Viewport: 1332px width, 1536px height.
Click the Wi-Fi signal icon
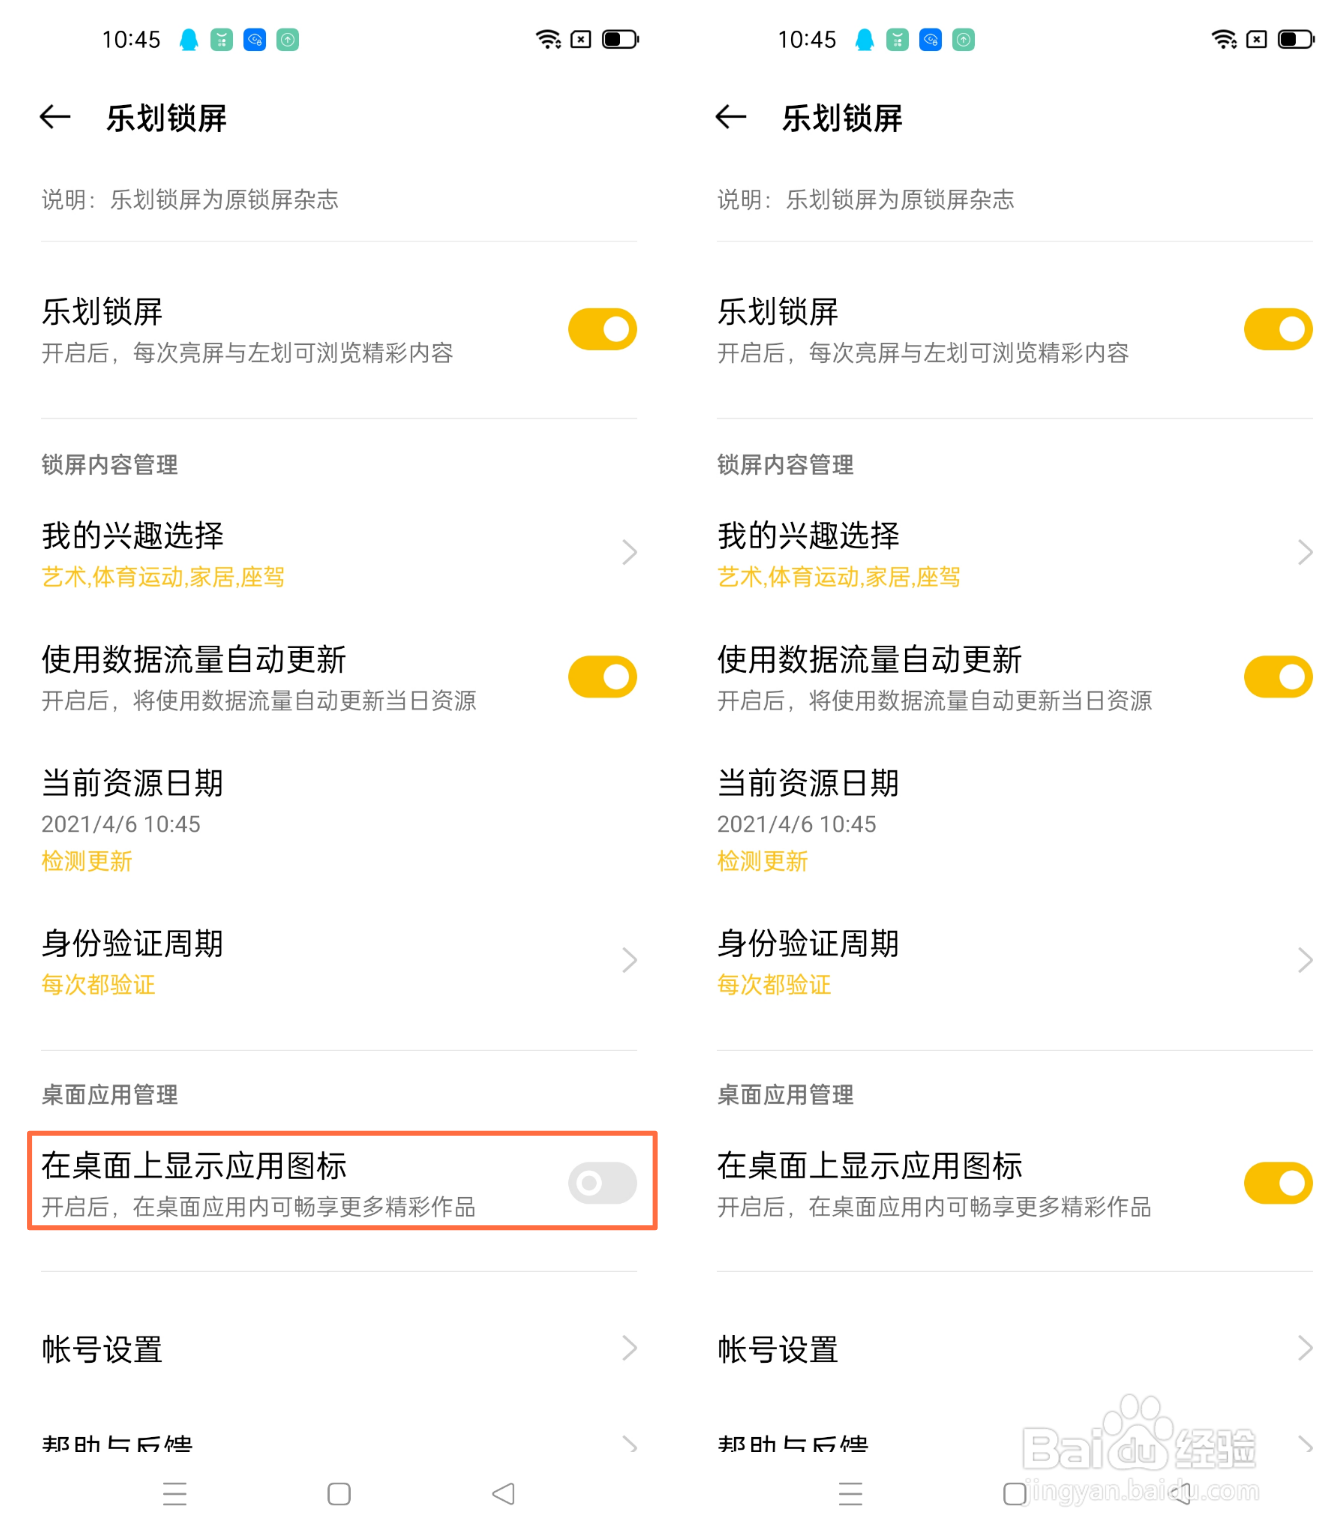tap(546, 40)
